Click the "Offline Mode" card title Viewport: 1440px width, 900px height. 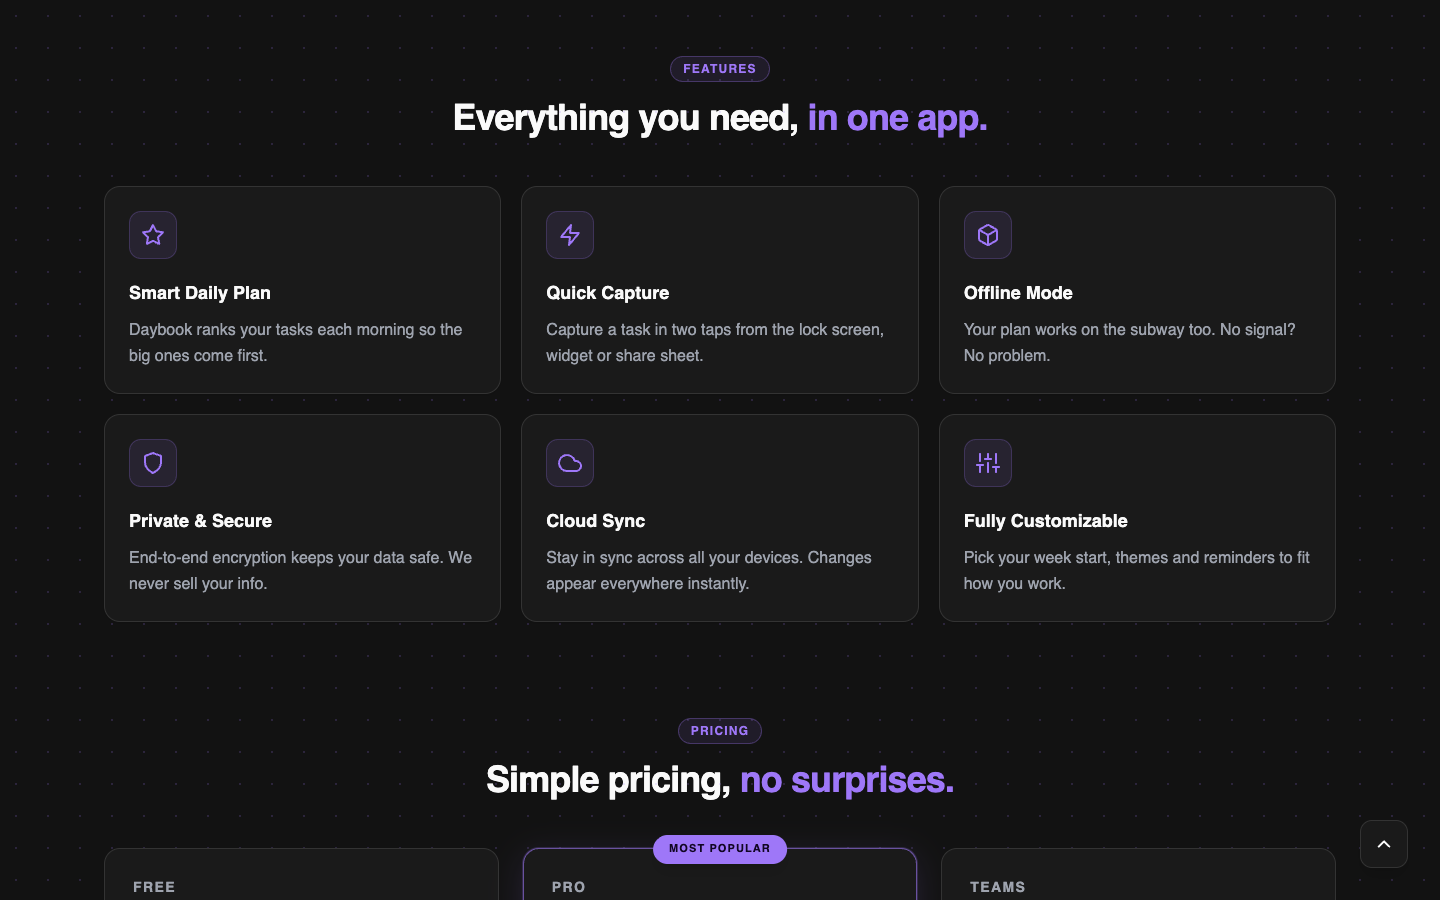point(1018,293)
